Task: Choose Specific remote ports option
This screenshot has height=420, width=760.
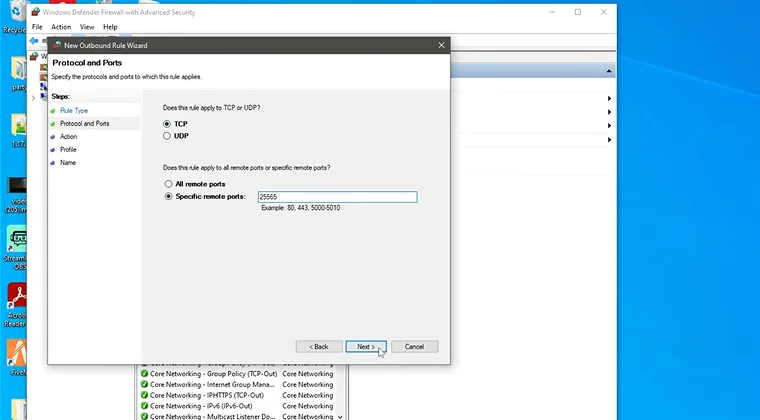Action: pyautogui.click(x=168, y=197)
